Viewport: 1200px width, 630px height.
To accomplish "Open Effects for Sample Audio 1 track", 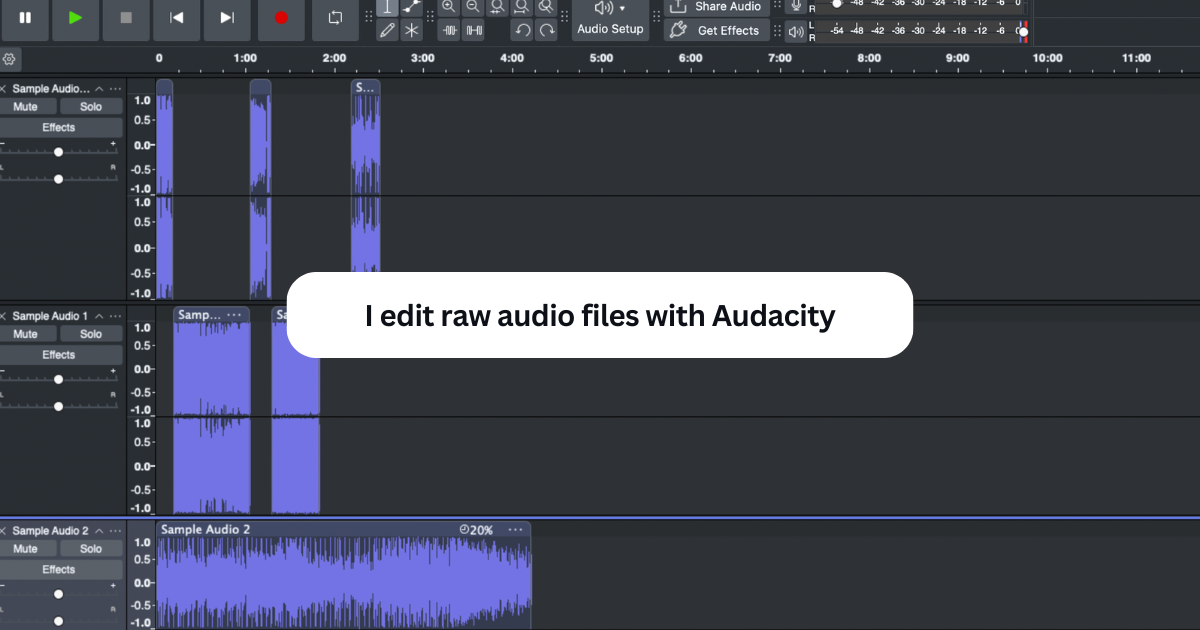I will [59, 354].
